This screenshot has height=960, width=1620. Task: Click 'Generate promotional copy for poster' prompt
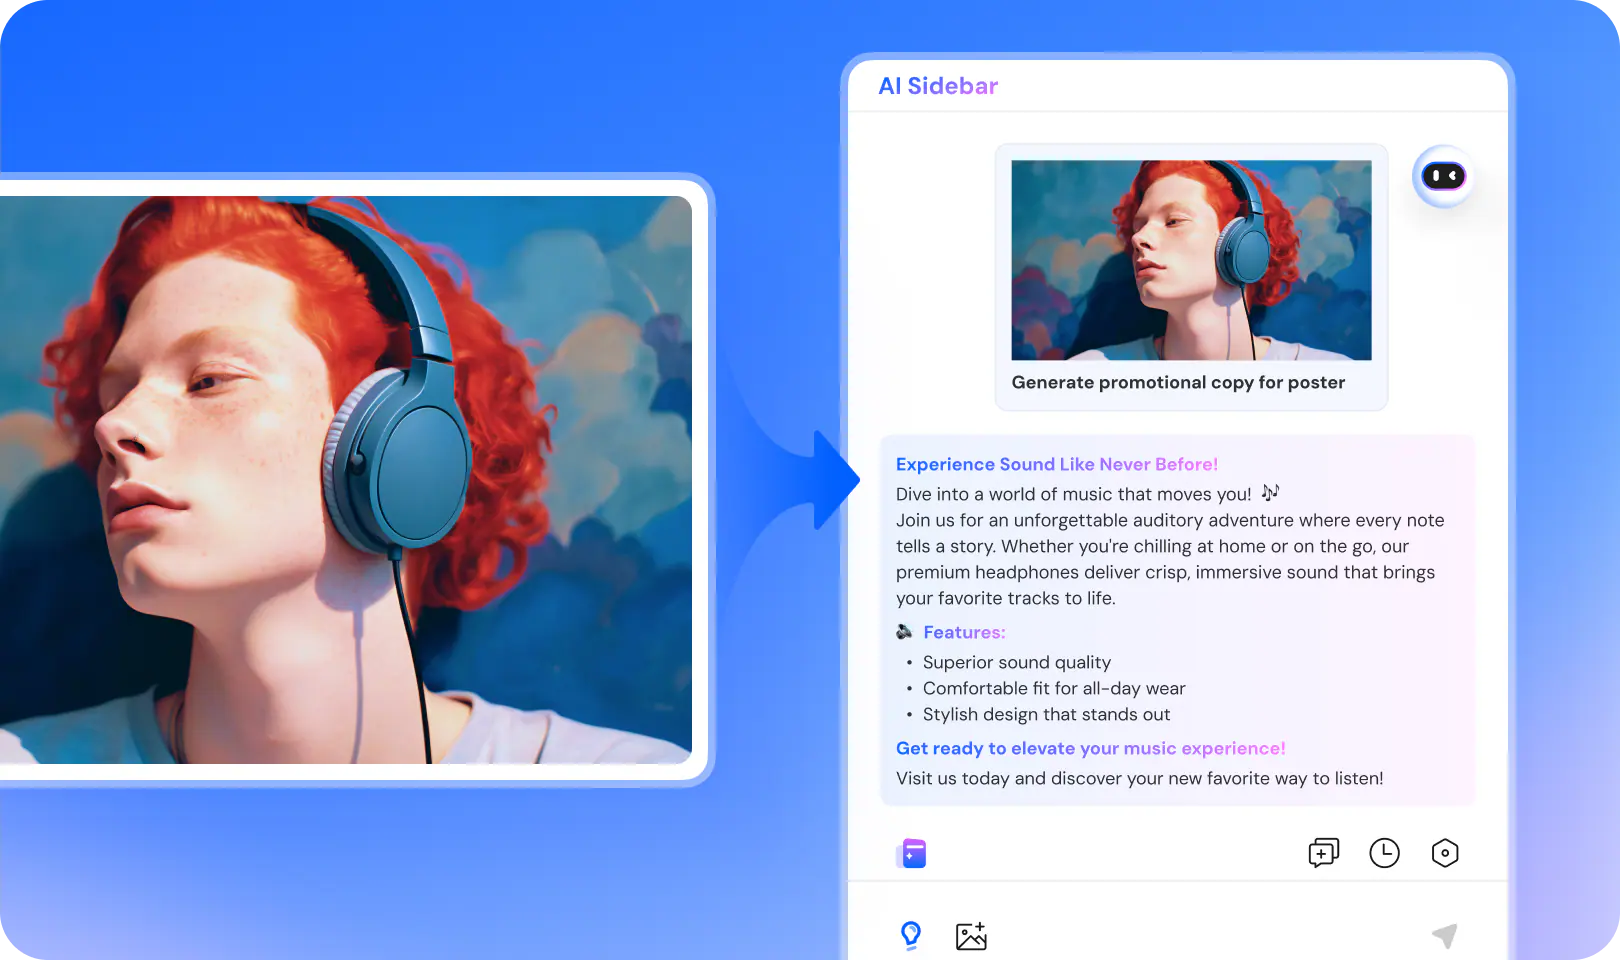coord(1178,382)
